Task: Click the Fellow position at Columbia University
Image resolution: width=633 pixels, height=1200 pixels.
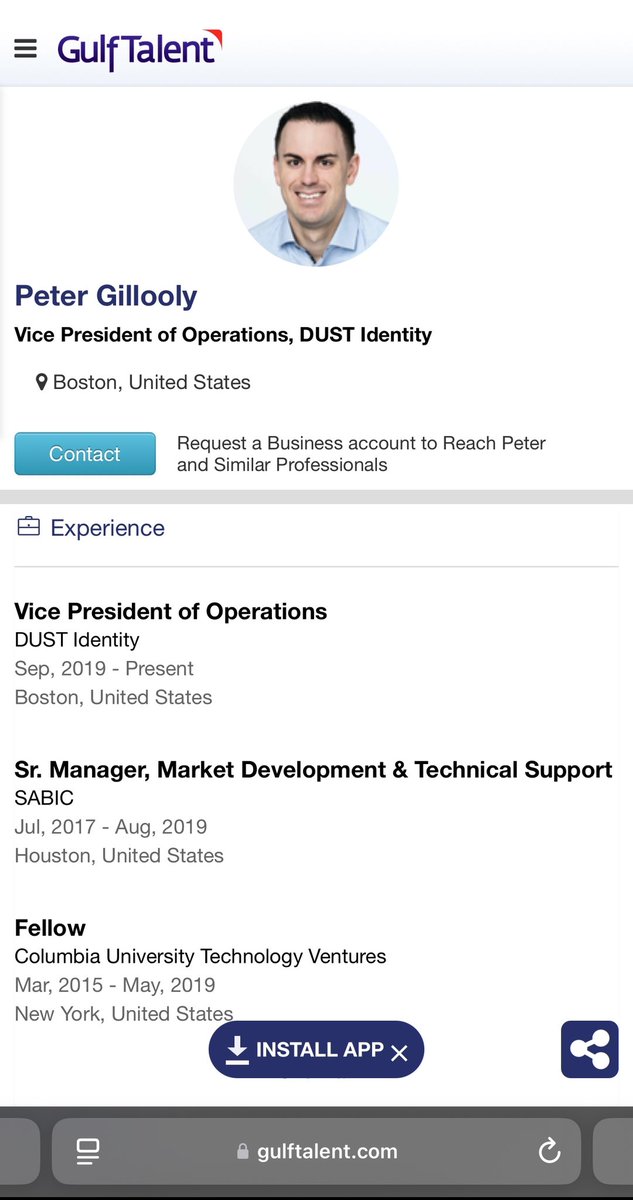Action: tap(50, 928)
